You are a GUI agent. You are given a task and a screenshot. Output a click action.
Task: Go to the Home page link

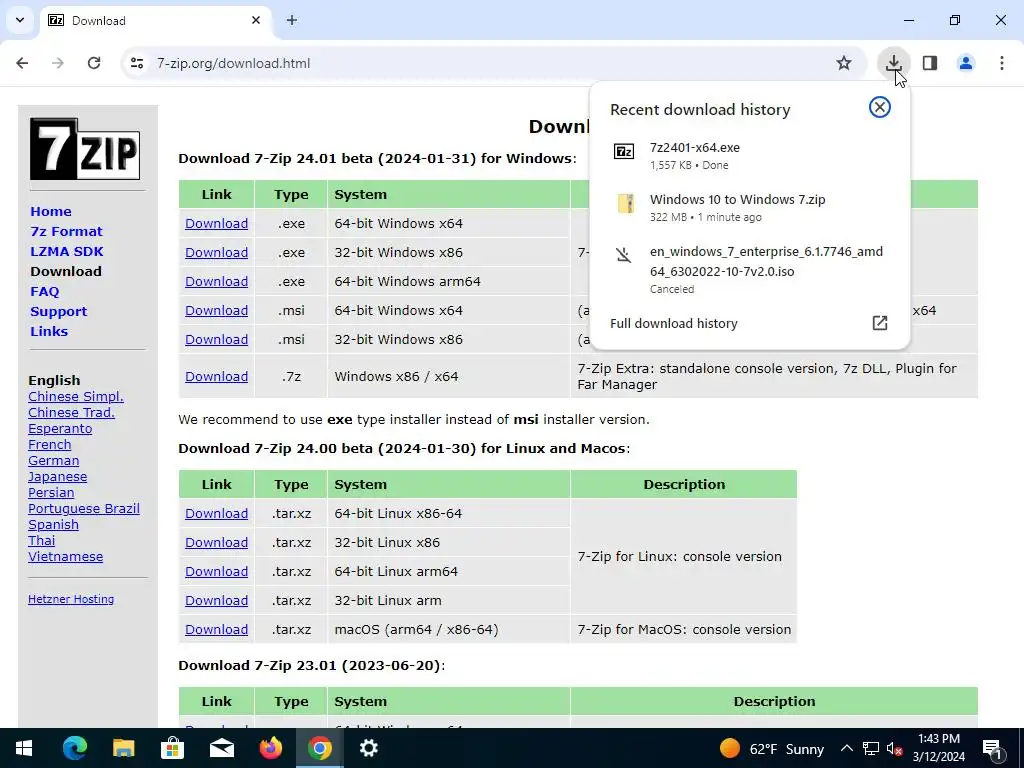51,212
